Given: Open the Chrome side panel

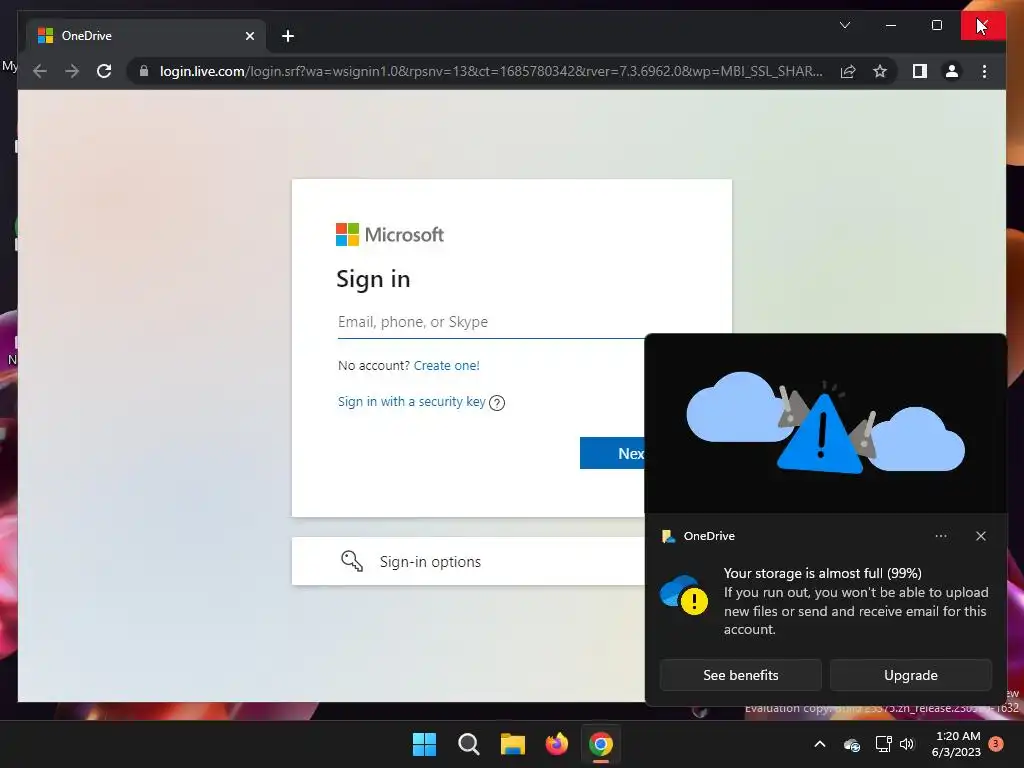Looking at the screenshot, I should click(x=920, y=71).
